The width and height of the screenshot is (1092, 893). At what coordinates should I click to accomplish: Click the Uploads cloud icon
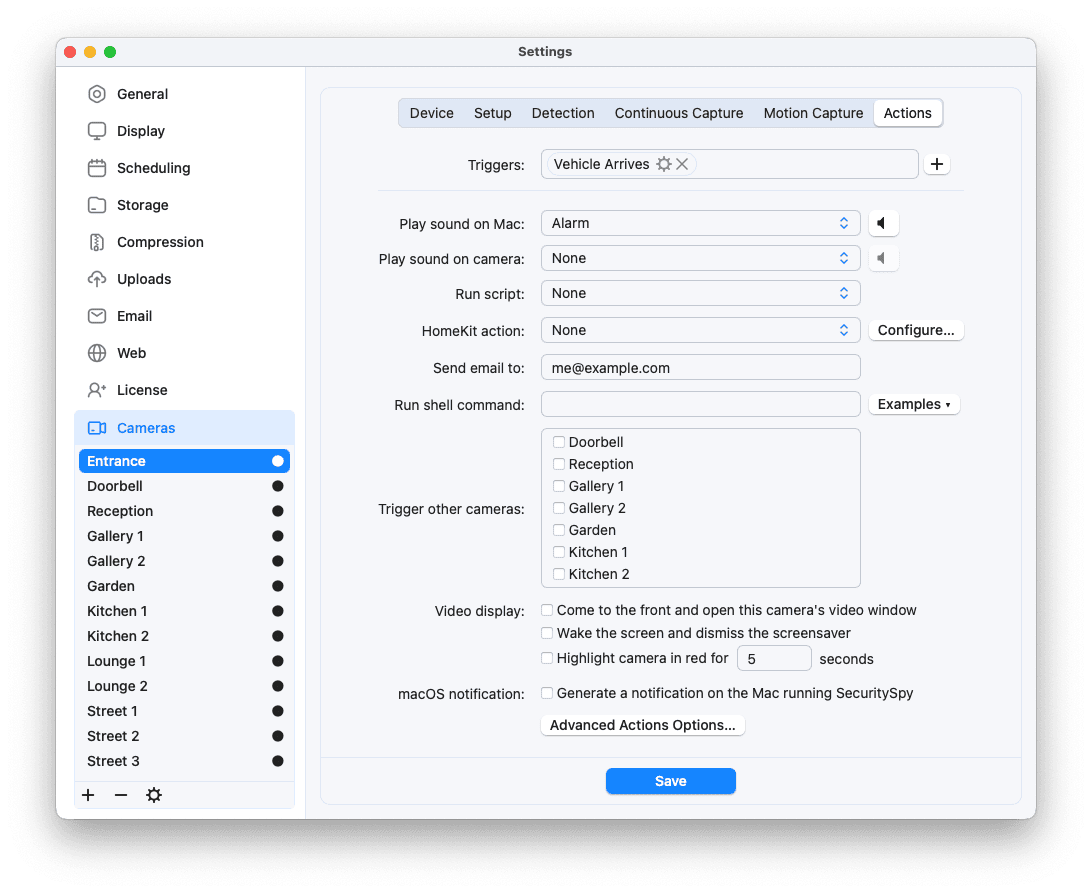[x=96, y=279]
